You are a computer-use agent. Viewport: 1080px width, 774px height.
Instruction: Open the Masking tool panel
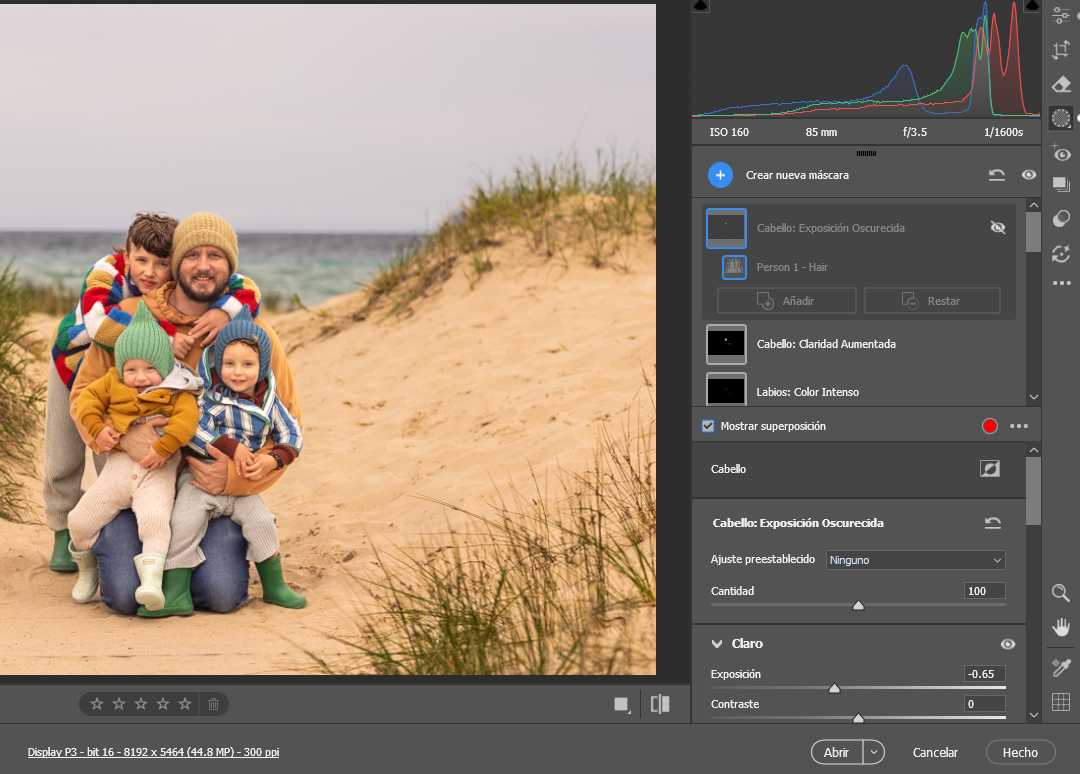click(1061, 119)
